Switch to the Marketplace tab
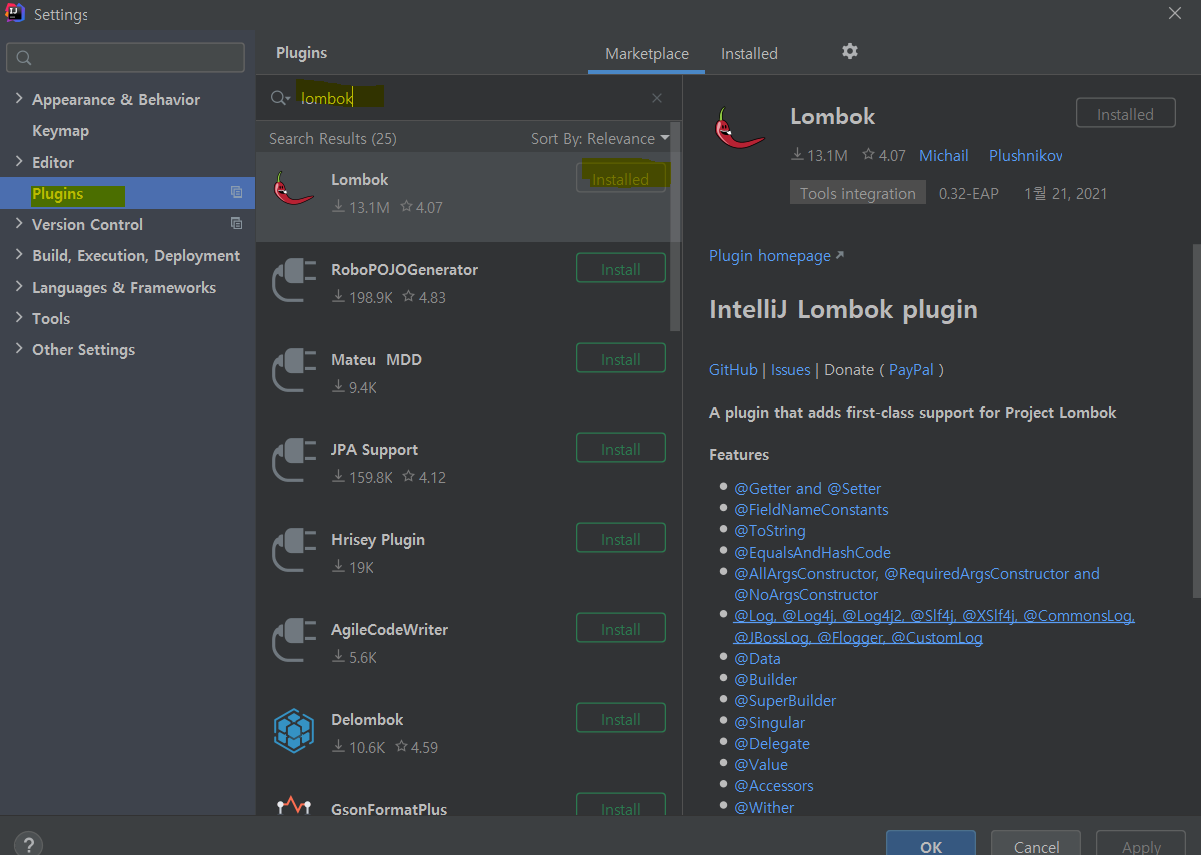Screen dimensions: 1201x855 click(647, 54)
